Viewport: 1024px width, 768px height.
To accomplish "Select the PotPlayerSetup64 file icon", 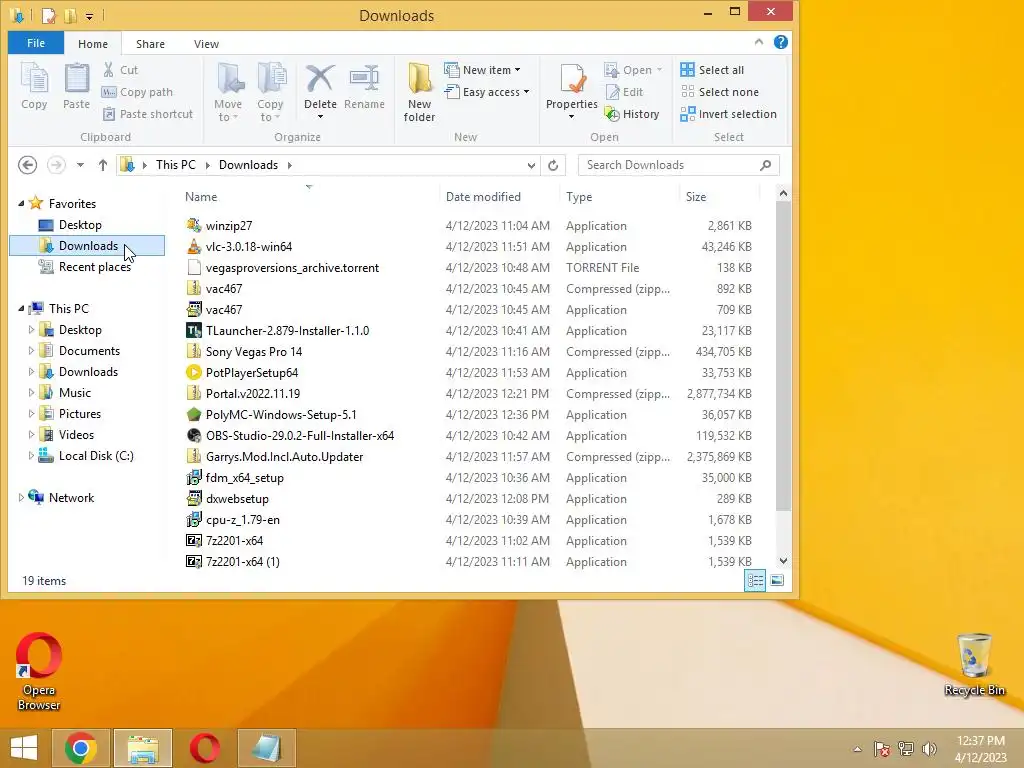I will (194, 373).
